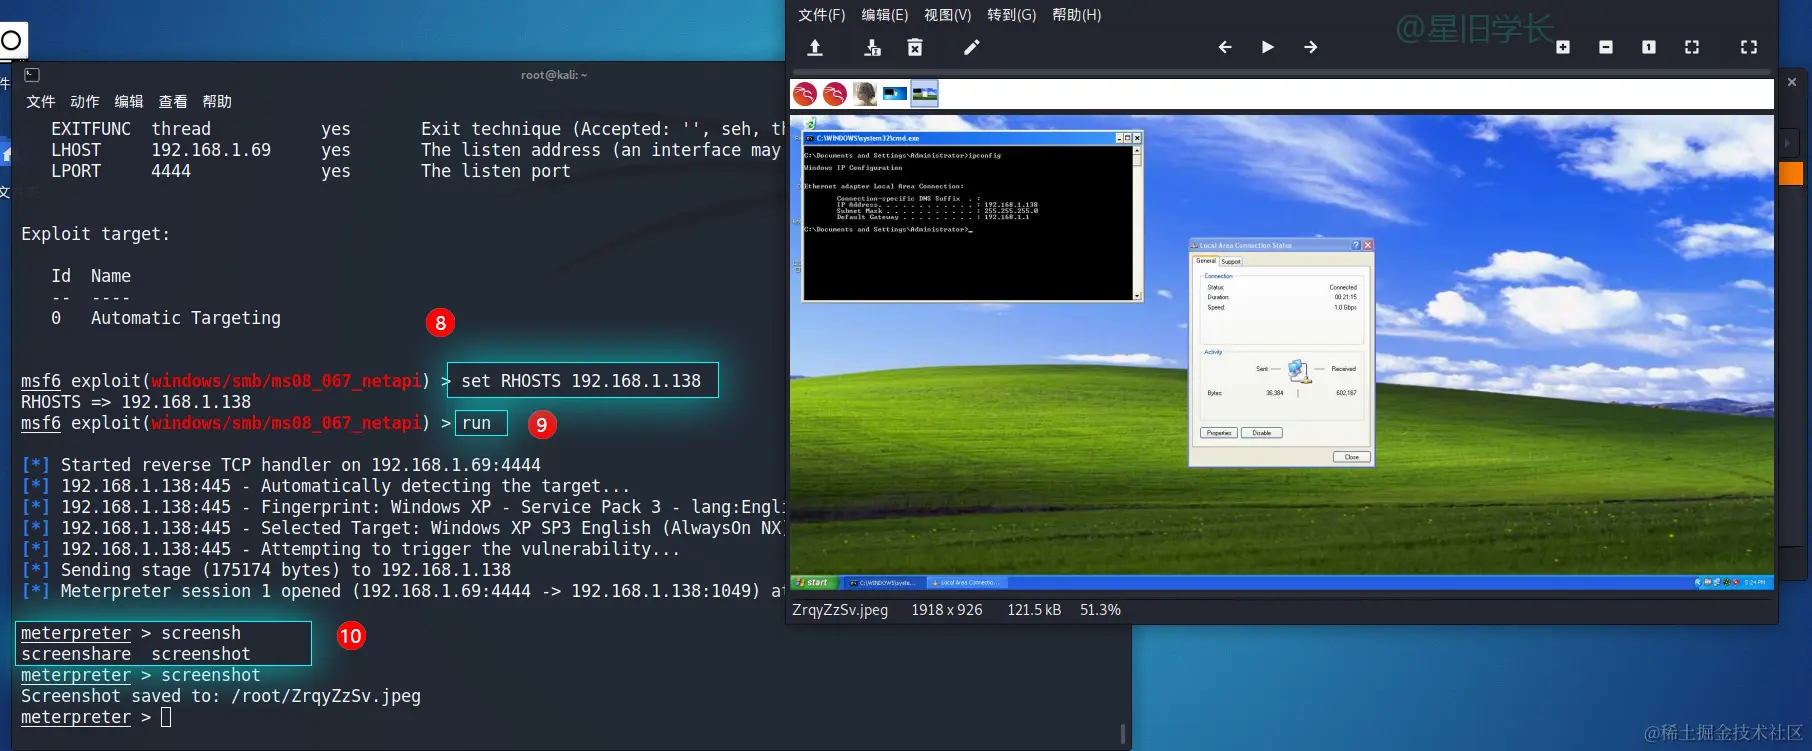1812x751 pixels.
Task: Open 查看 menu in terminal window
Action: click(173, 102)
